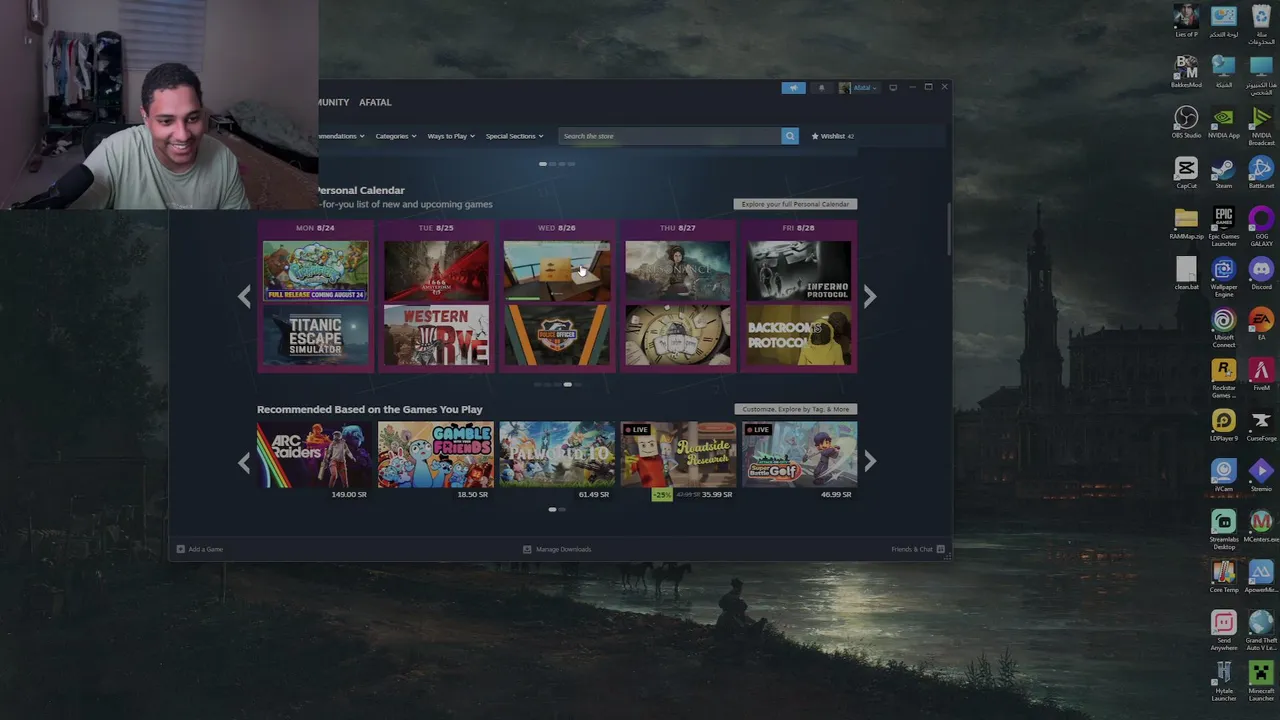Open Core Temp desktop icon

point(1223,576)
